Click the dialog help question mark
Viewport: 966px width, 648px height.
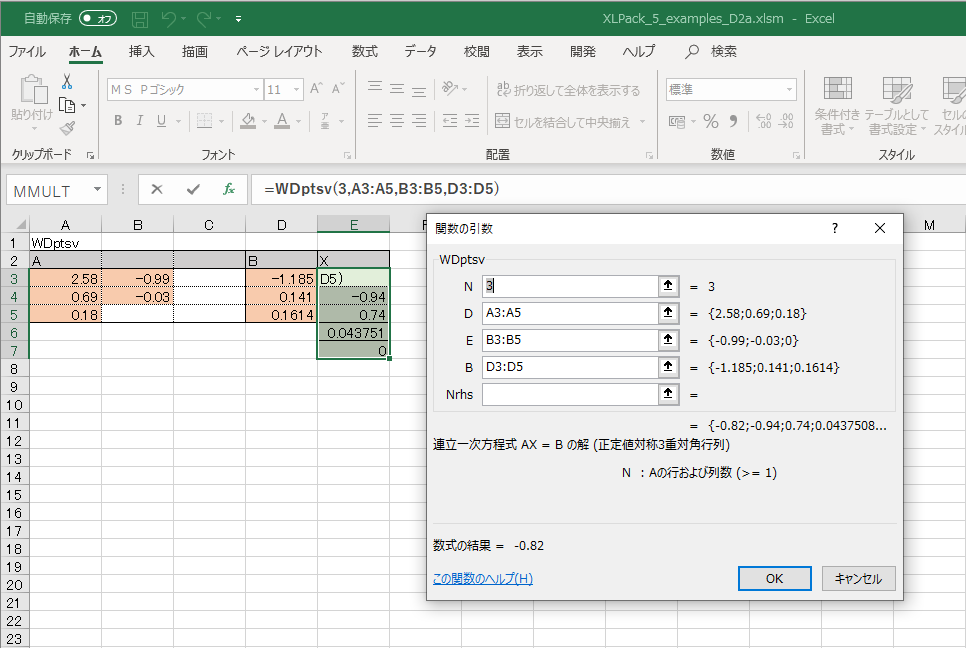[835, 228]
